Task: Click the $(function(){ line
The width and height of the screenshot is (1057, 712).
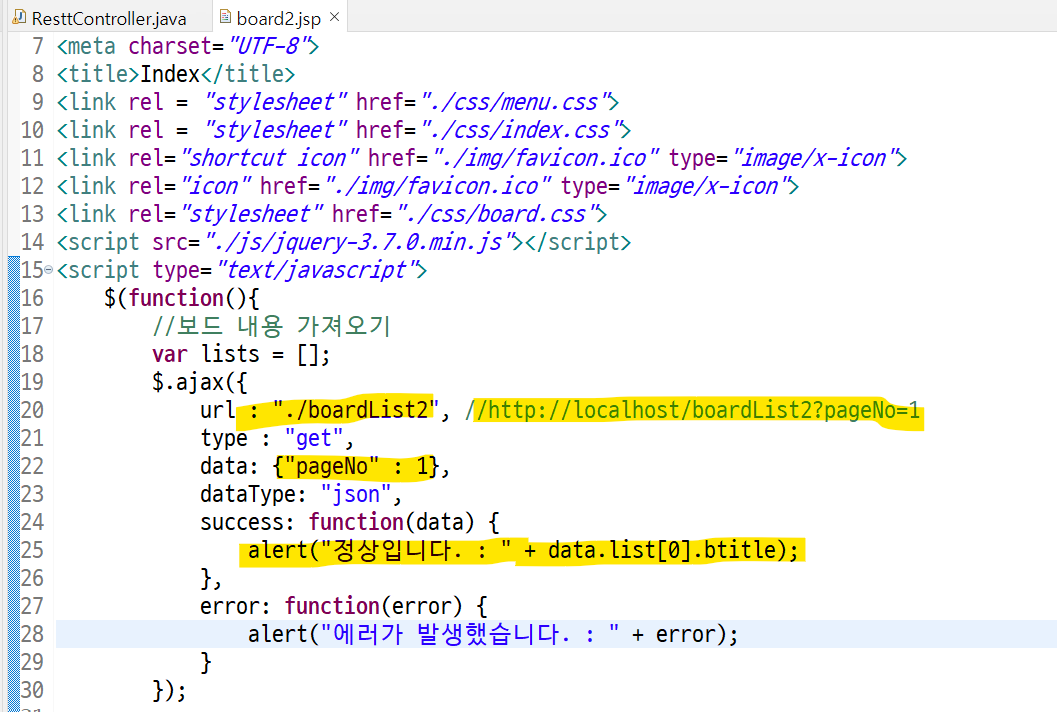Action: click(x=181, y=297)
